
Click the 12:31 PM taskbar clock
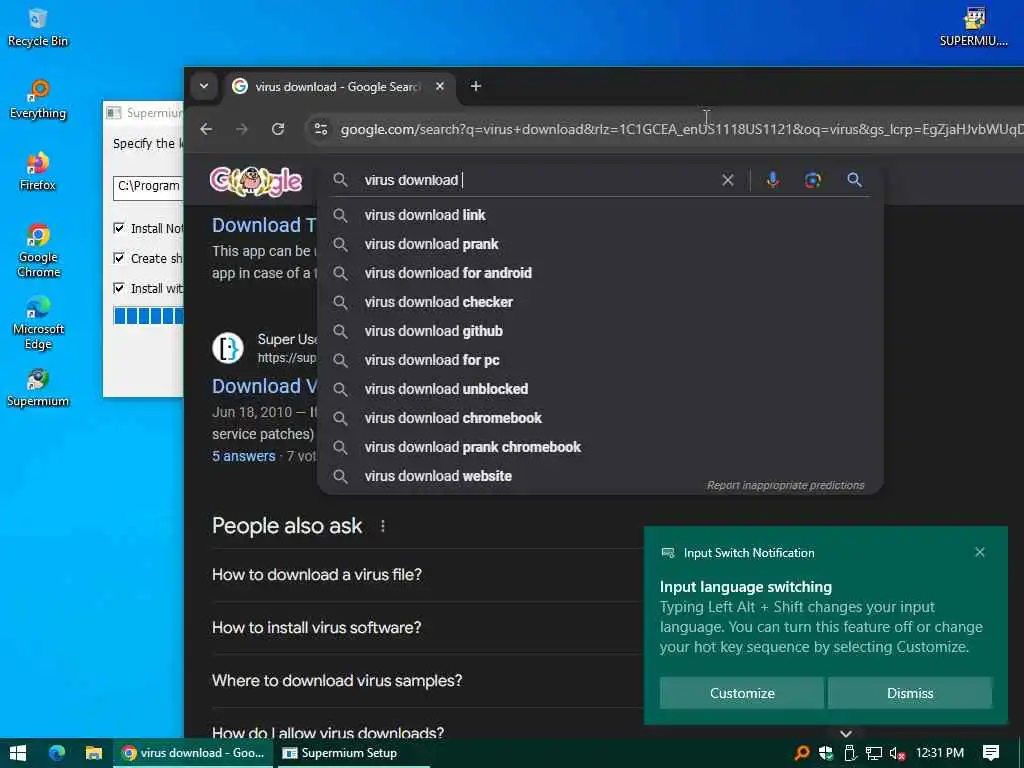click(x=939, y=753)
